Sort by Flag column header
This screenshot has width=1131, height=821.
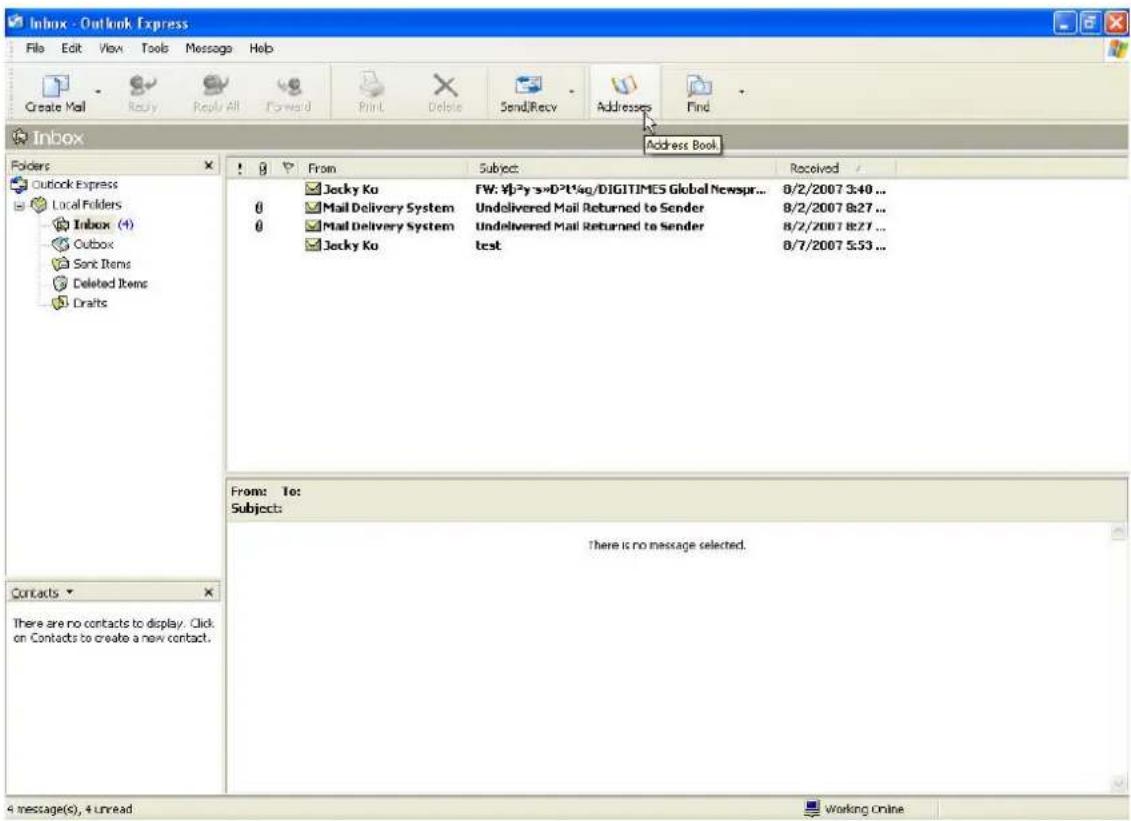tap(288, 169)
